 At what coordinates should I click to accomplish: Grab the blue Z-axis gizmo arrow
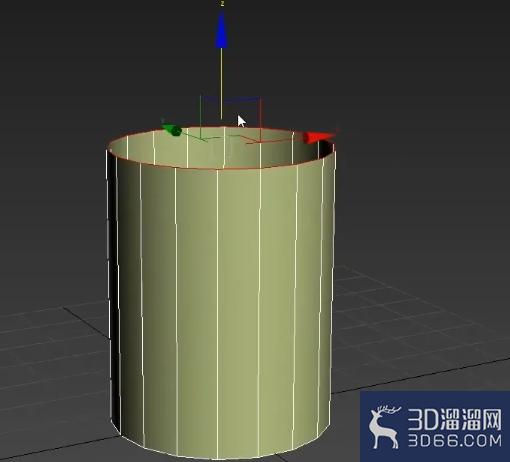[x=222, y=30]
